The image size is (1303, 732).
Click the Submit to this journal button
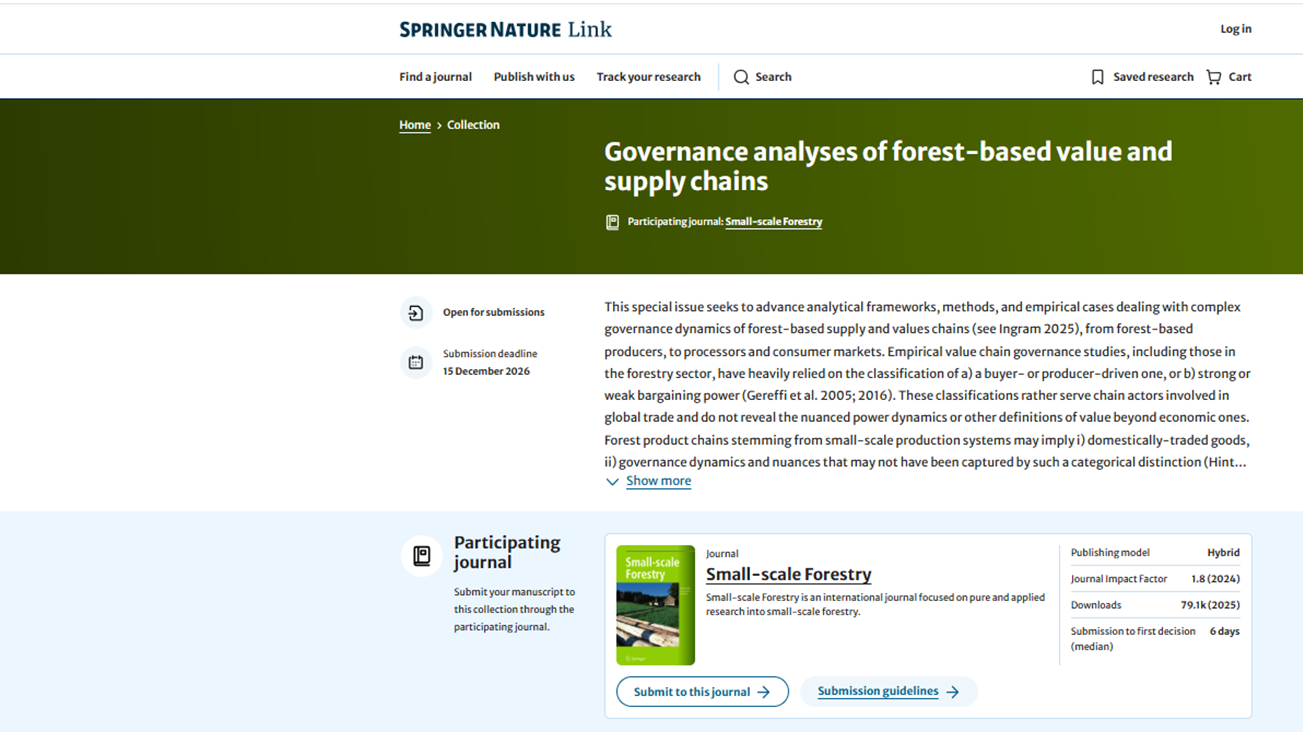[702, 692]
